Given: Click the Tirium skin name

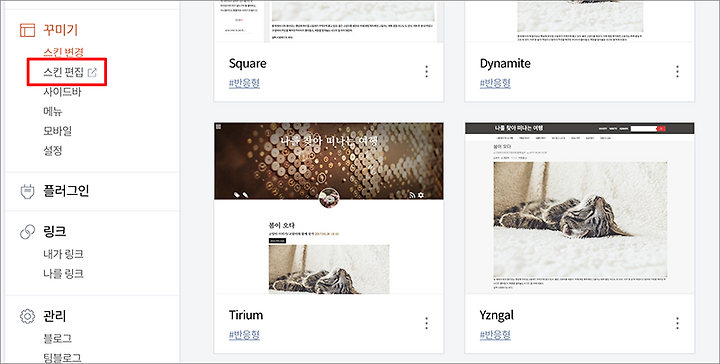Looking at the screenshot, I should click(246, 315).
